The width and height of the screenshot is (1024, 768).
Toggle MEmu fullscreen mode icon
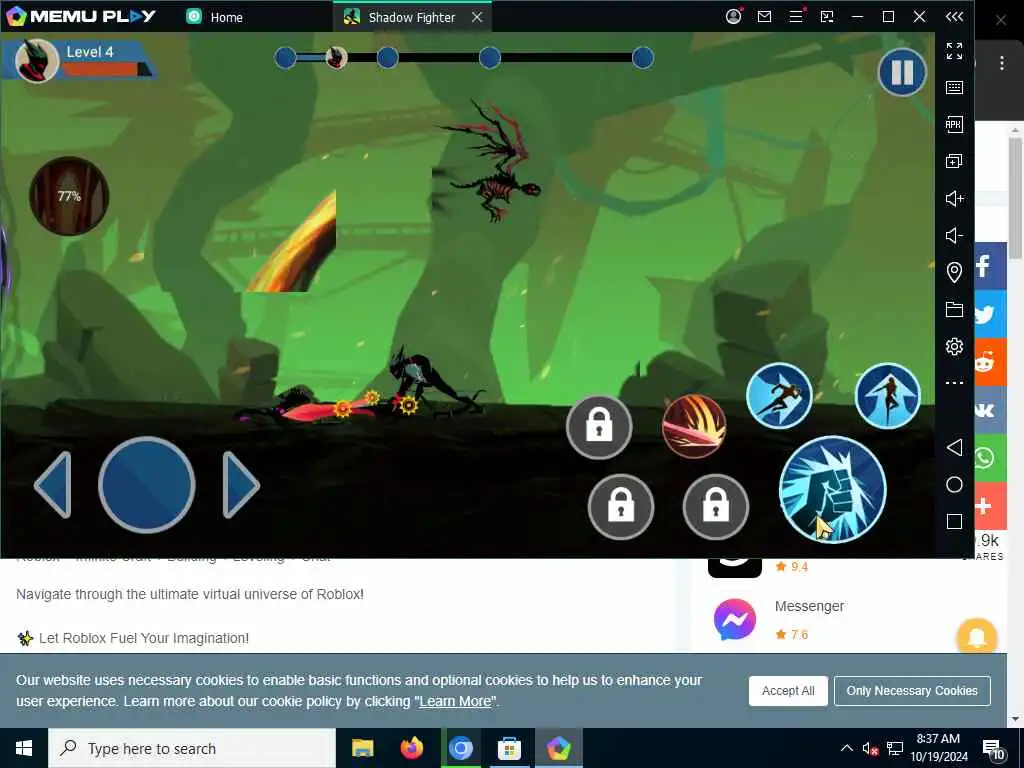point(954,50)
